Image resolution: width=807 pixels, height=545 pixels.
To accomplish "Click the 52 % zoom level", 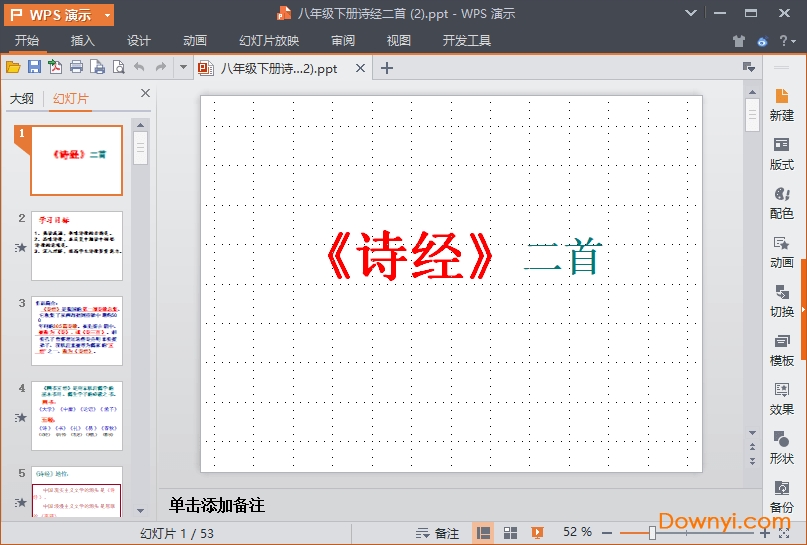I will pos(577,532).
